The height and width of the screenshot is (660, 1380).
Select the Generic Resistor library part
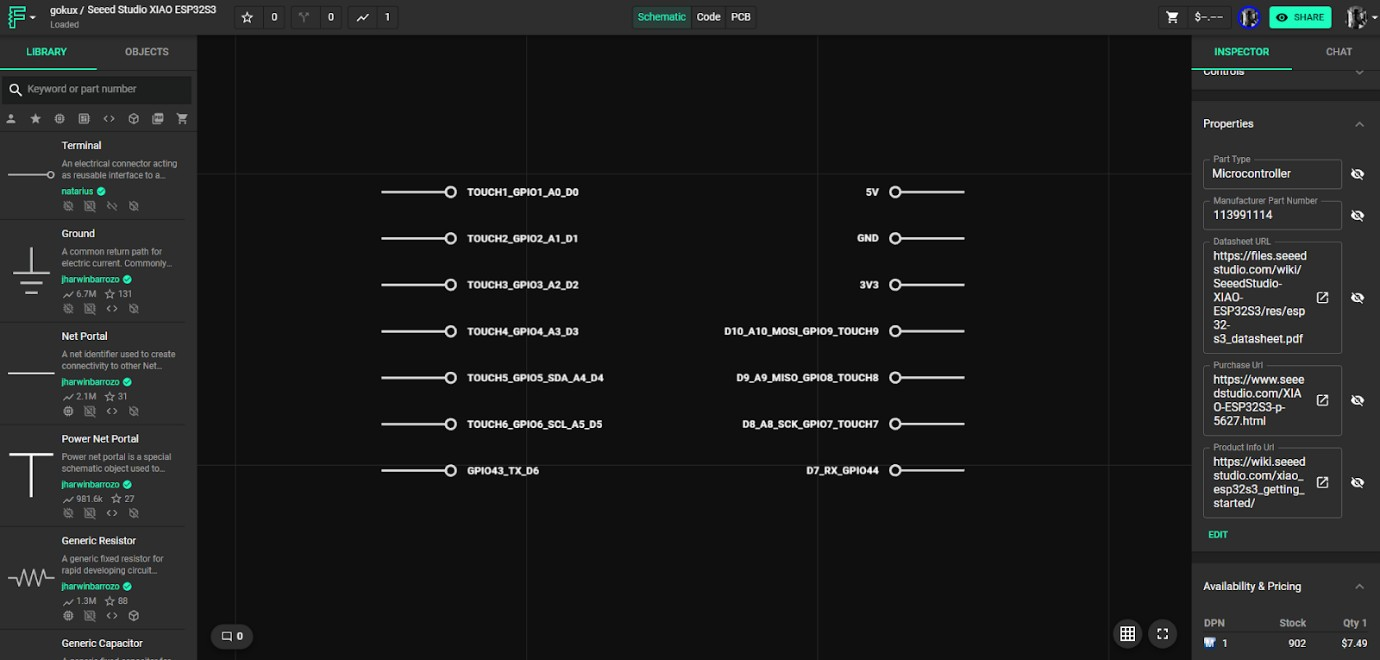[x=92, y=578]
